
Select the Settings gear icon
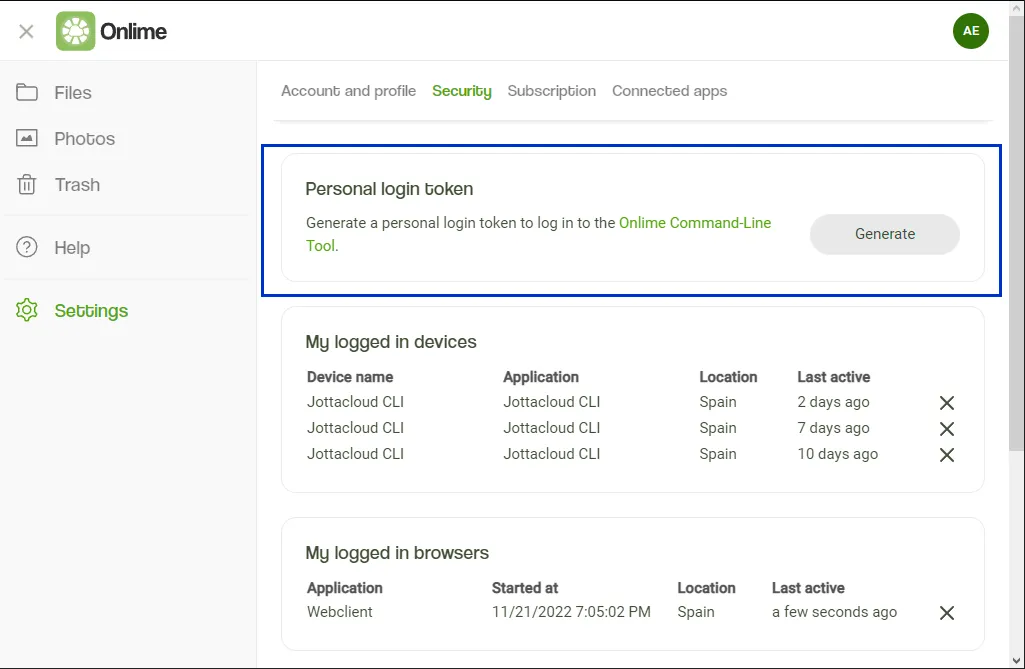pos(27,310)
